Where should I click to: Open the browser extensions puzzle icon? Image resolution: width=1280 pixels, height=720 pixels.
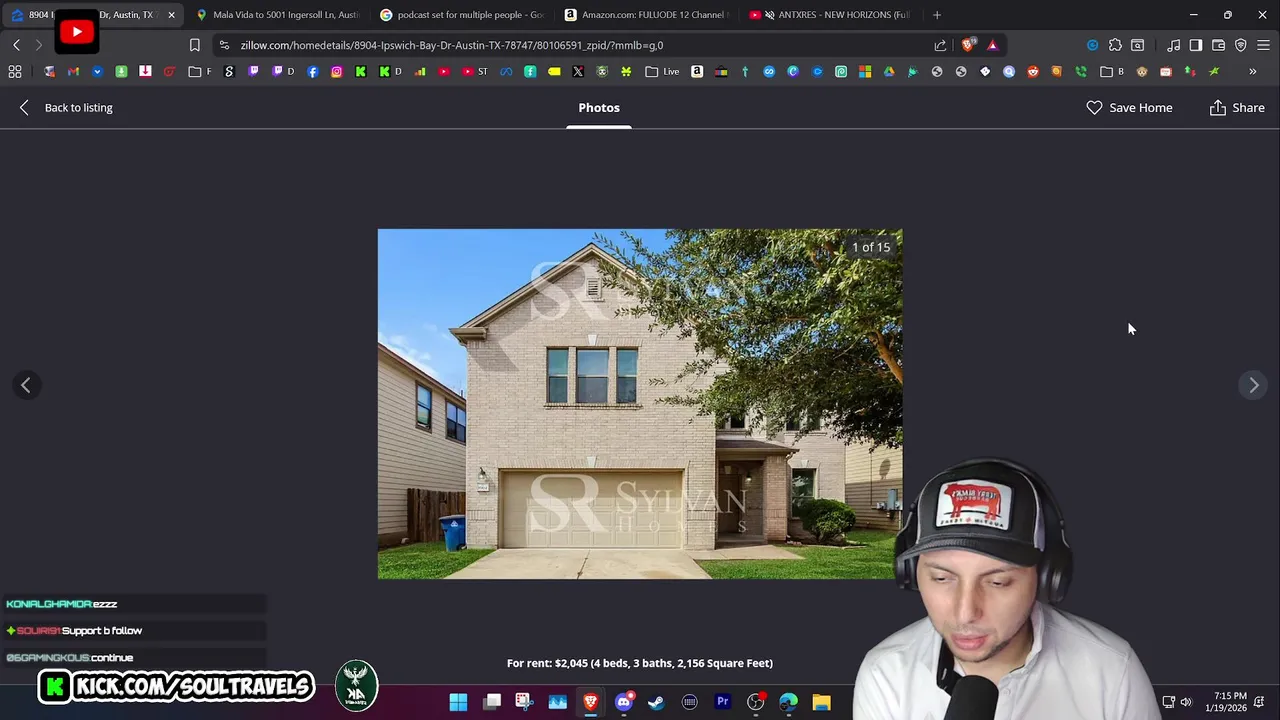coord(1115,45)
